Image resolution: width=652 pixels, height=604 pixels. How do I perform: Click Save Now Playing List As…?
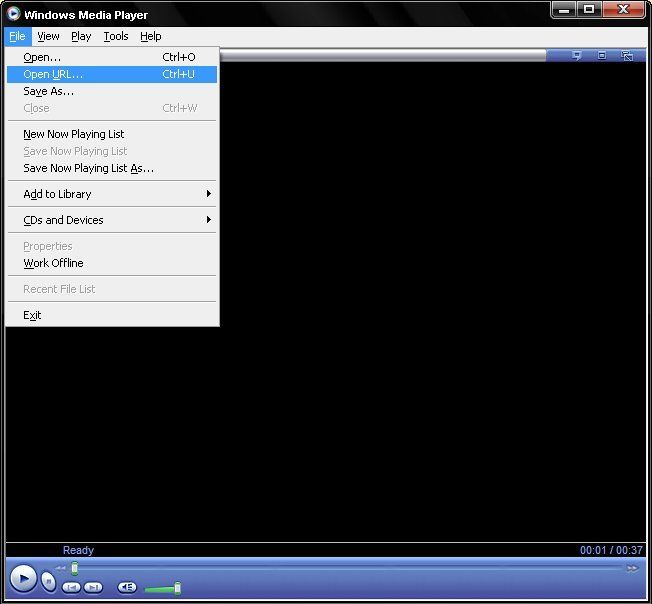[x=88, y=168]
